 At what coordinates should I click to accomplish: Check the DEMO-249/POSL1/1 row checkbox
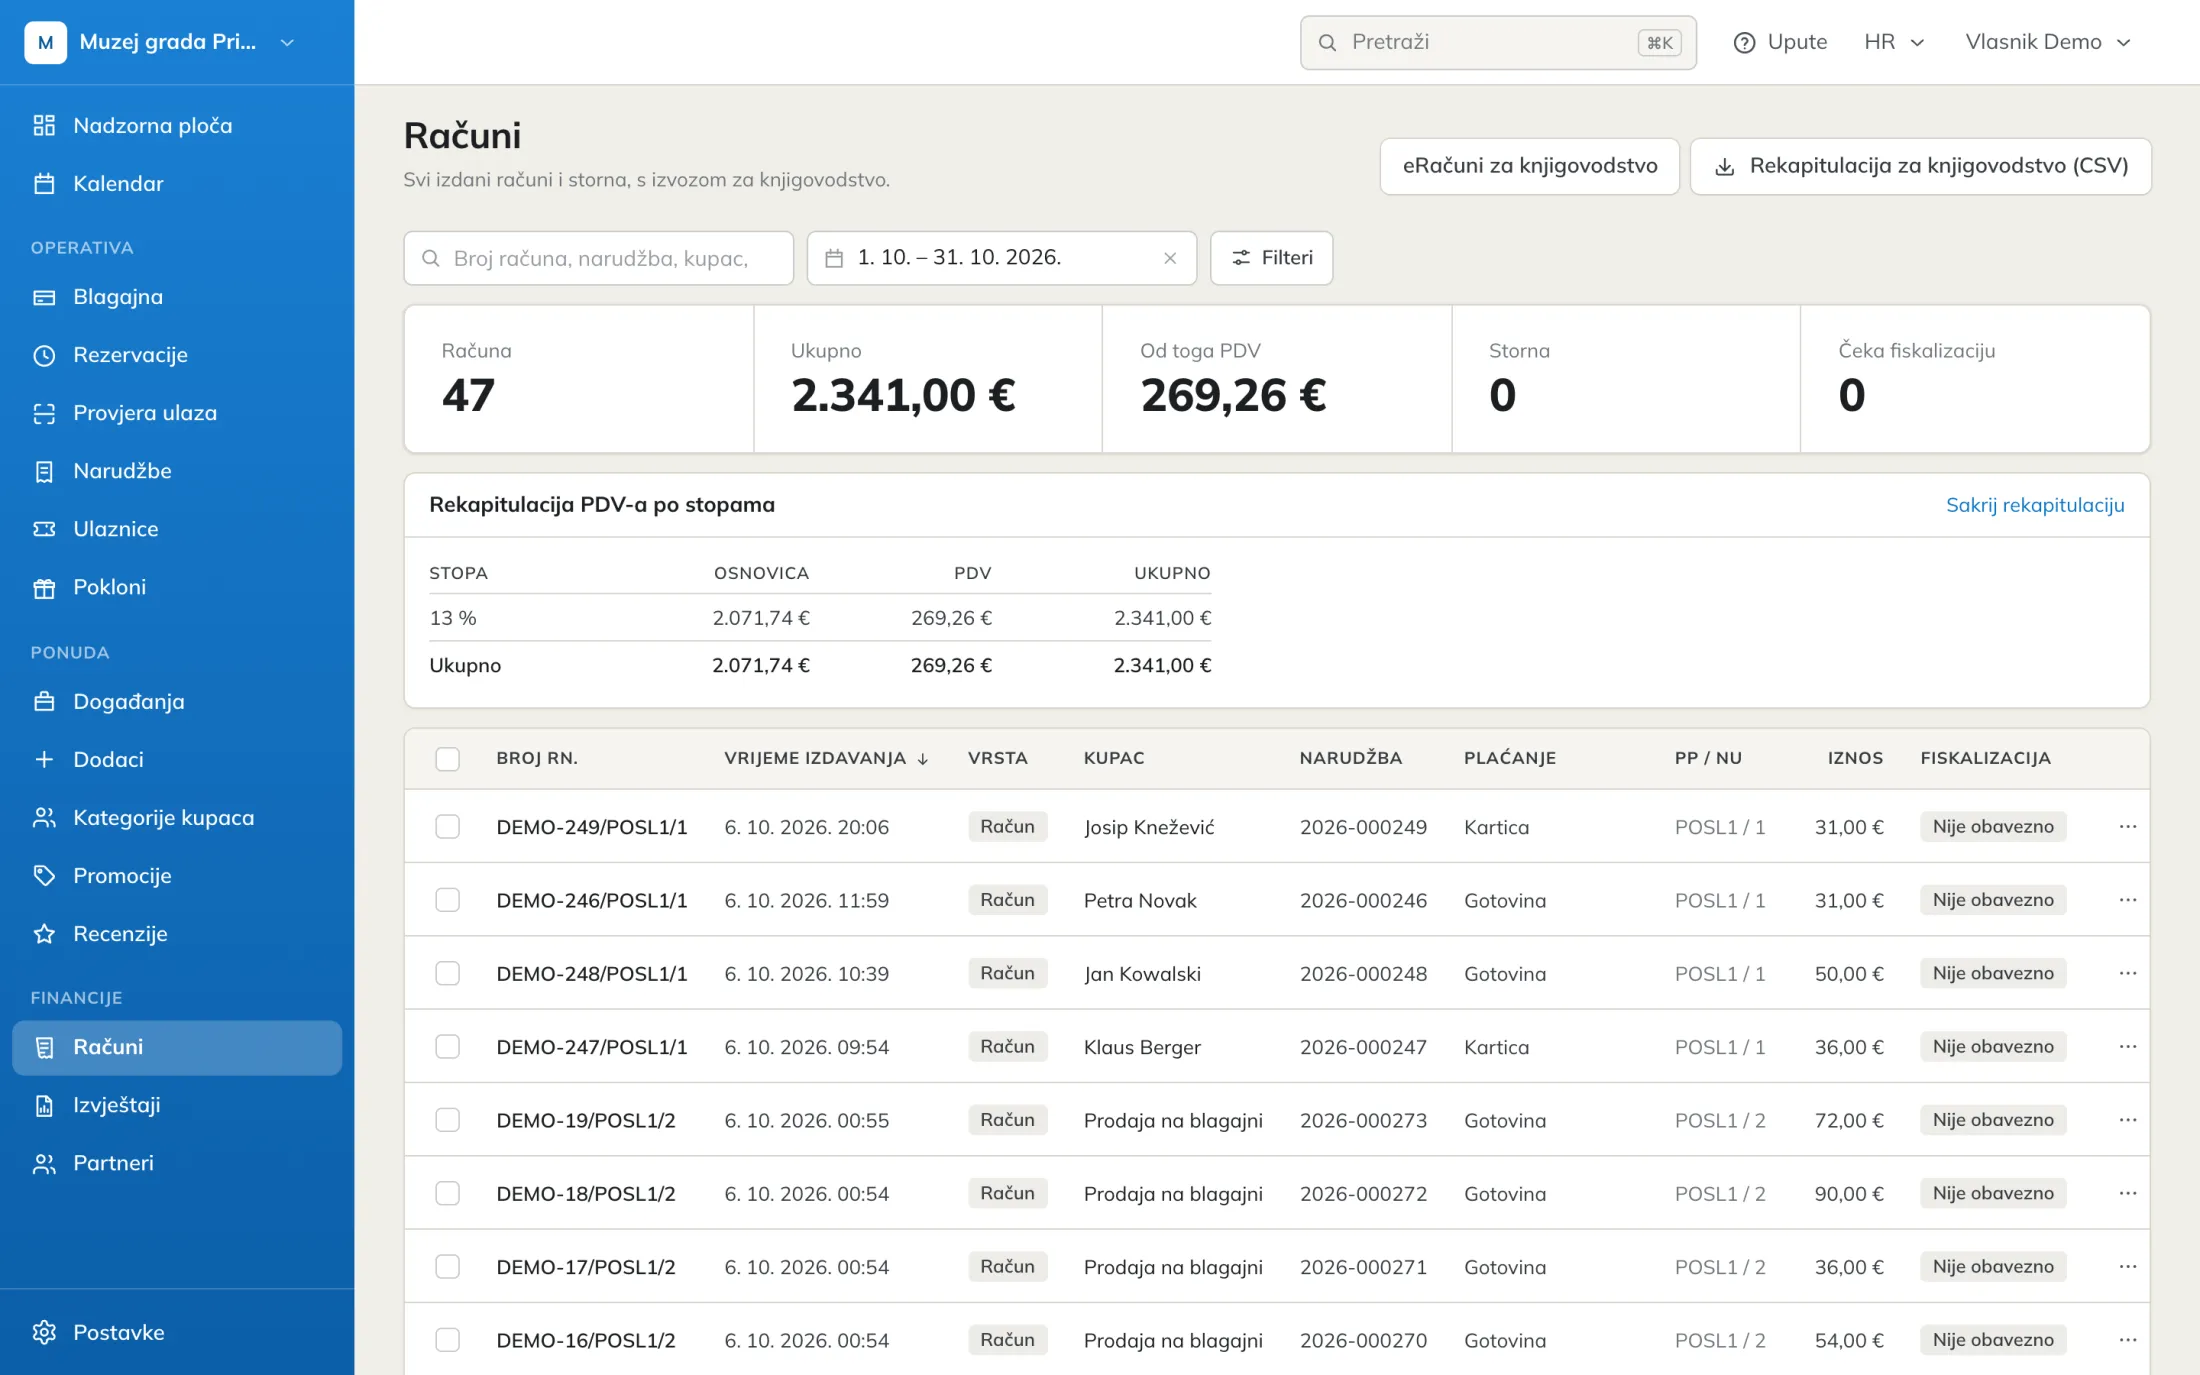tap(447, 827)
